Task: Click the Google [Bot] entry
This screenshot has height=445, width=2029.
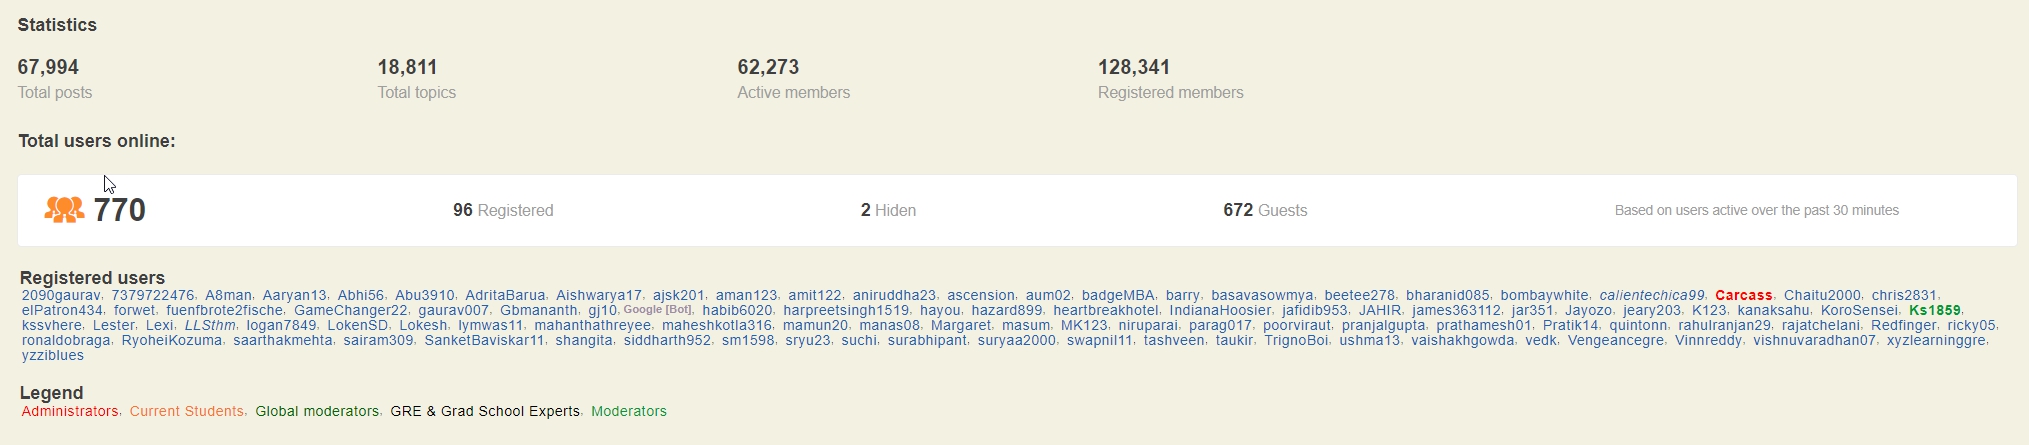Action: (657, 310)
